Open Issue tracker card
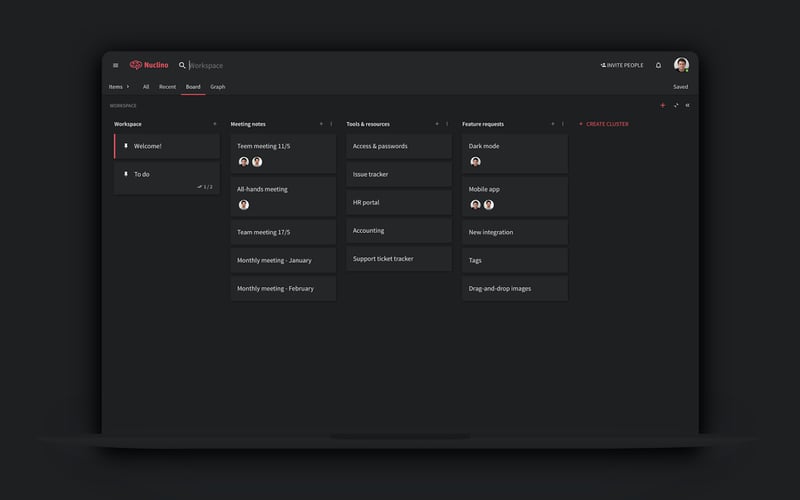The image size is (800, 500). click(399, 174)
